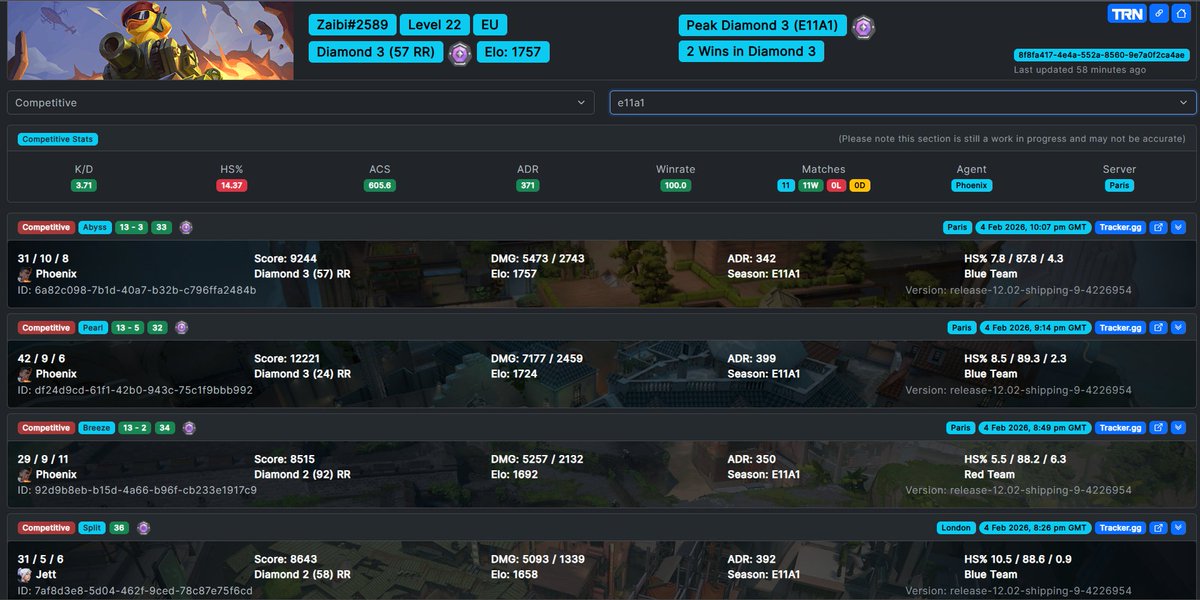
Task: Click the Winrate value 100.0
Action: (x=676, y=185)
